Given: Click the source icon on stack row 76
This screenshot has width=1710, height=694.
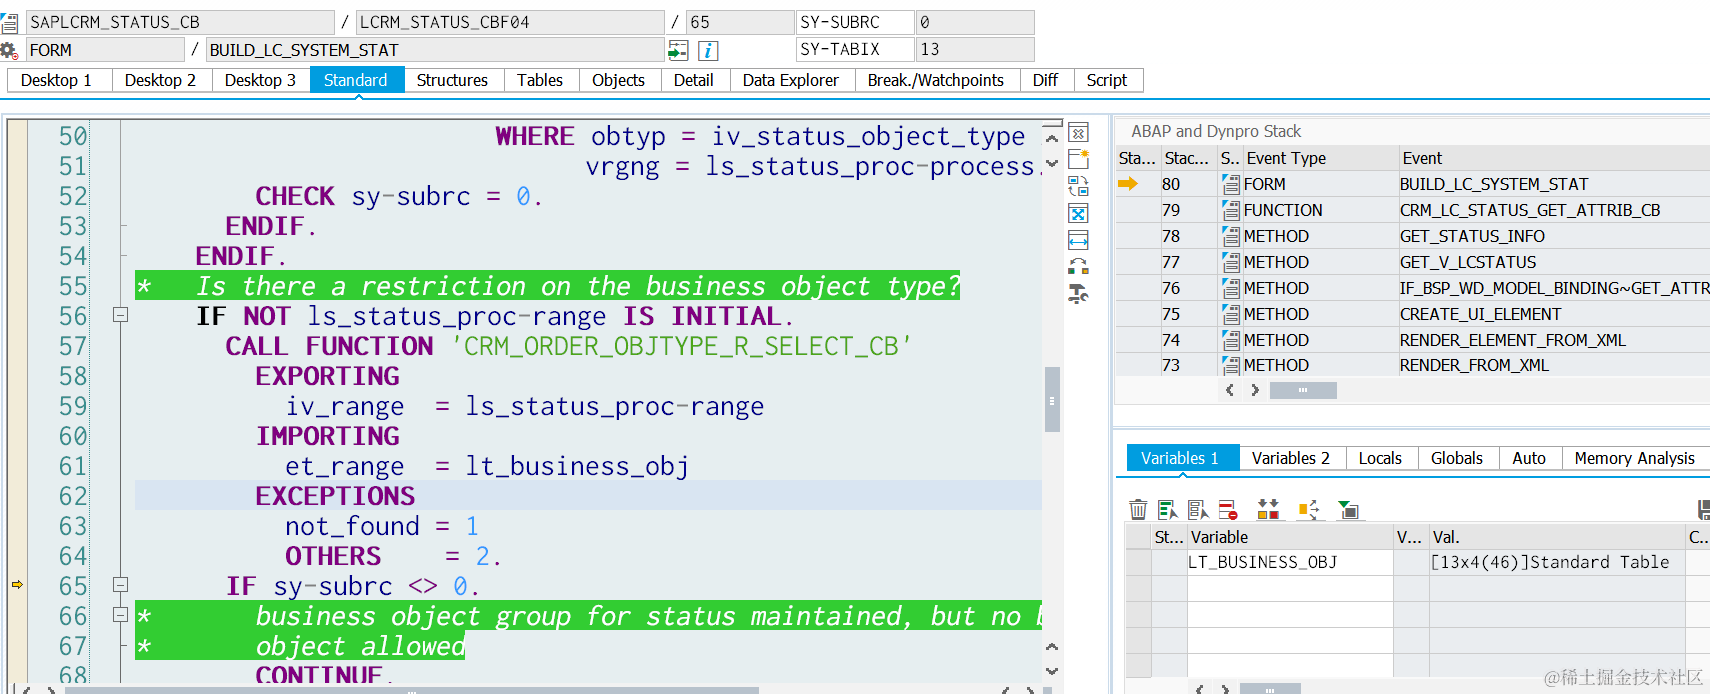Looking at the screenshot, I should tap(1231, 288).
